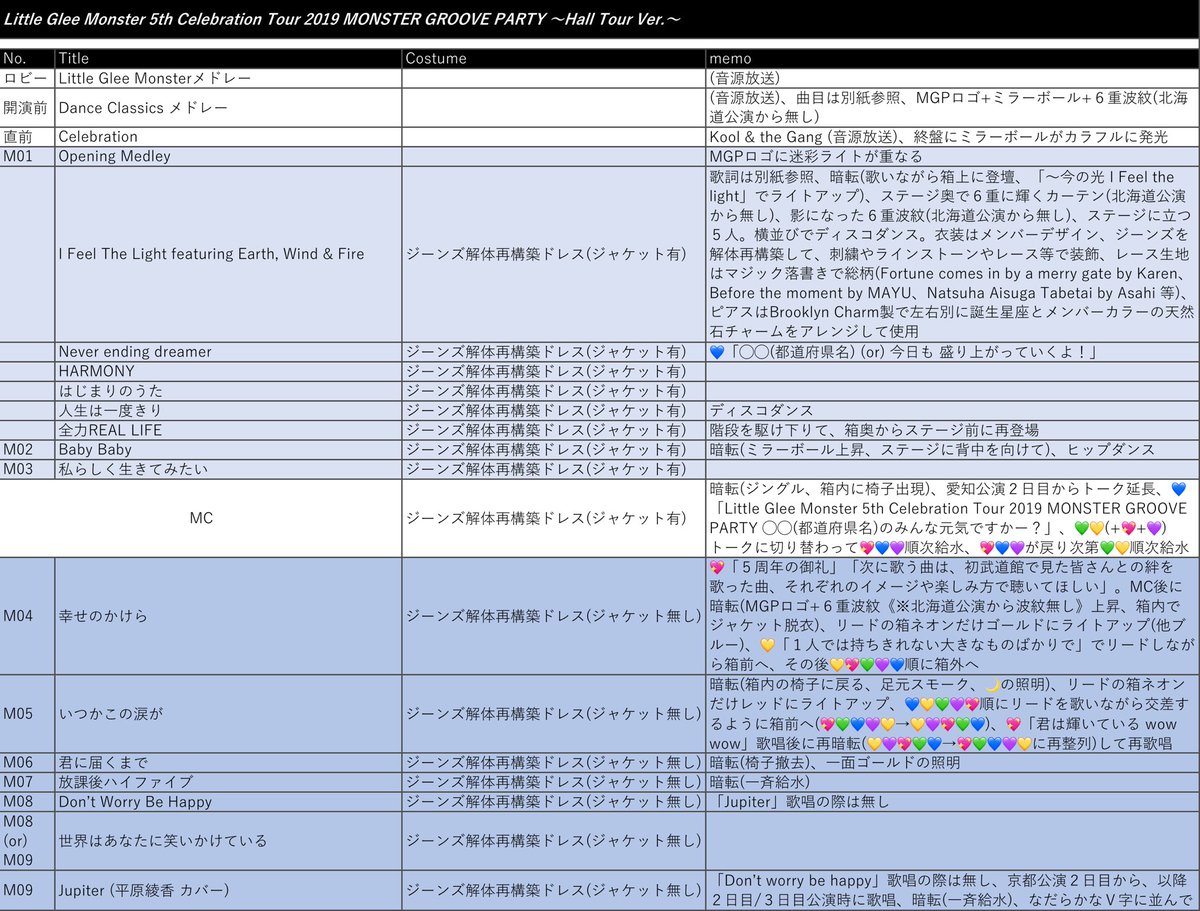Image resolution: width=1200 pixels, height=911 pixels.
Task: Click the 'memo' column header
Action: pos(952,59)
